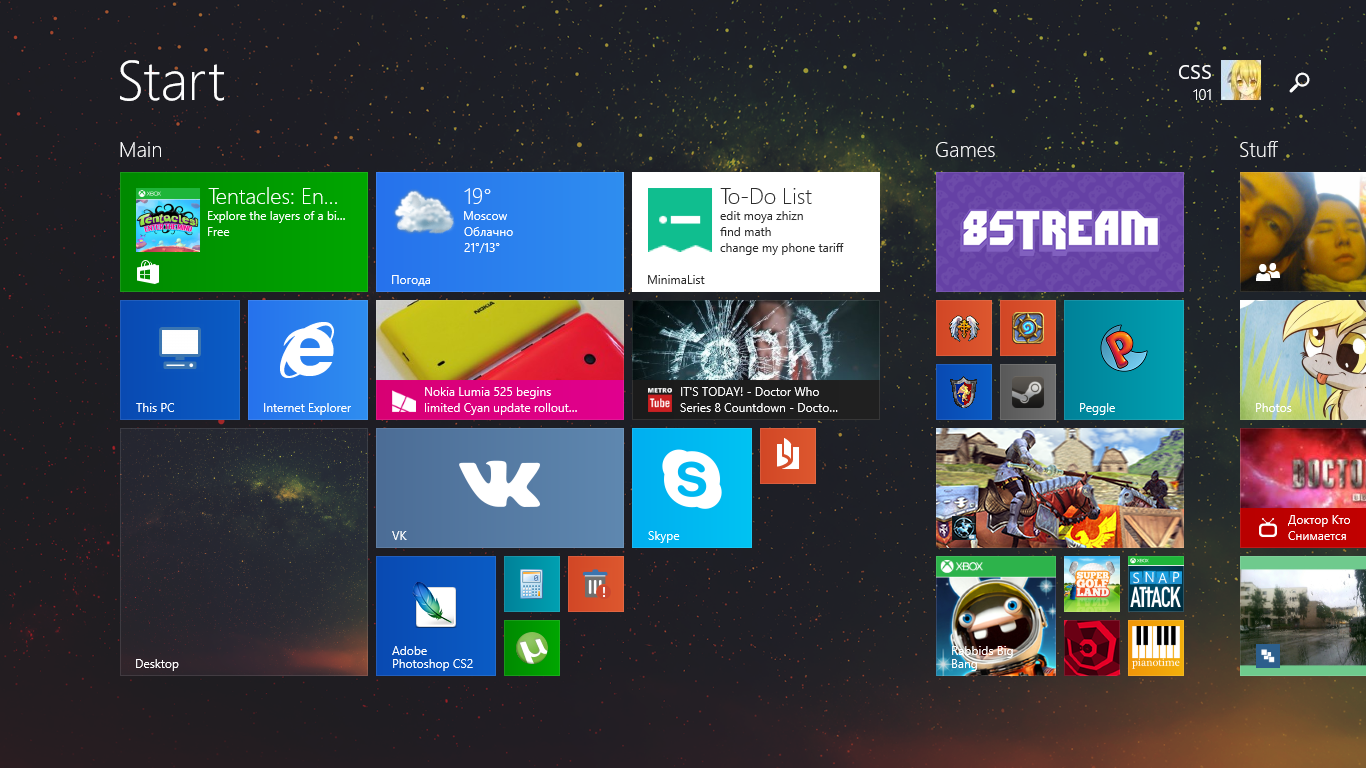Click the 'Main' group heading

click(x=140, y=150)
